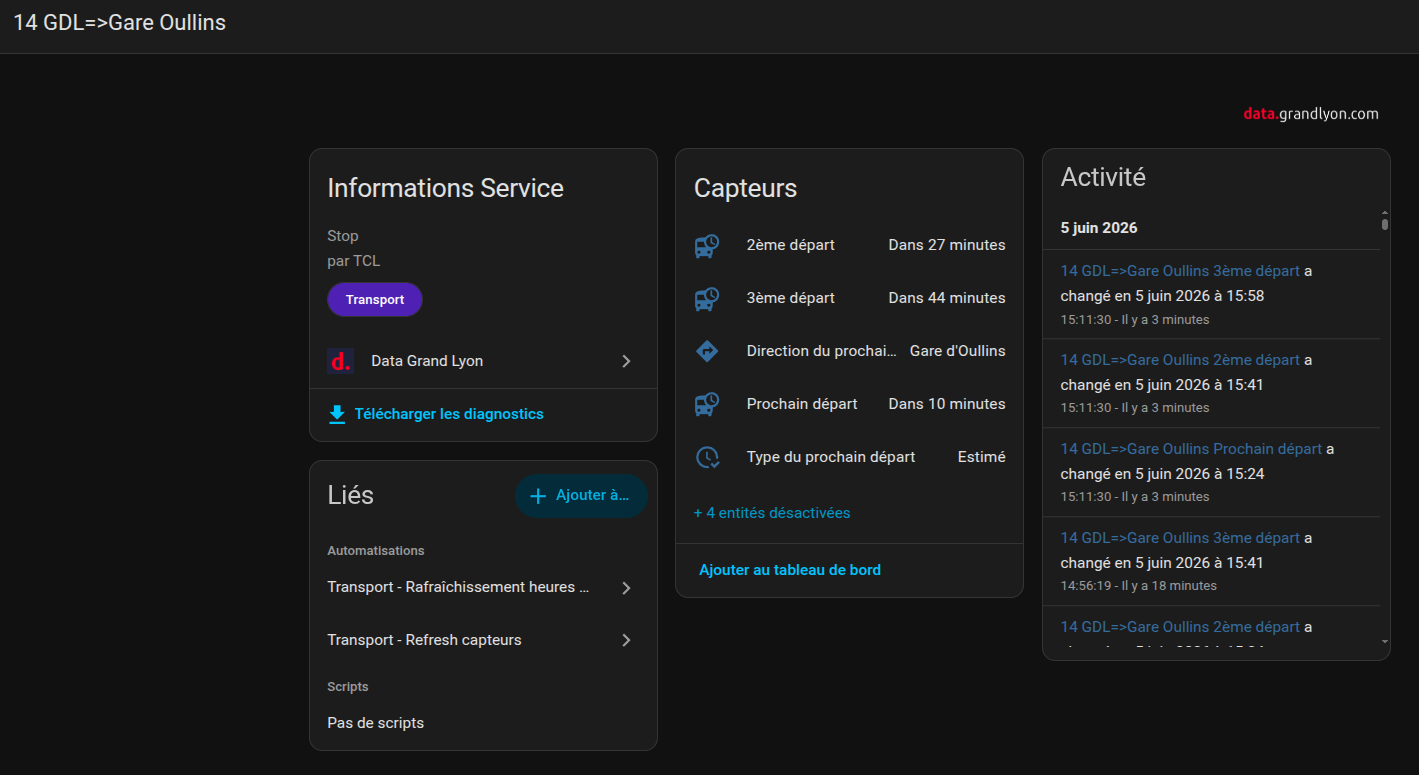Screen dimensions: 1419x775
Task: Select the Prochain départ sensor row
Action: coord(849,404)
